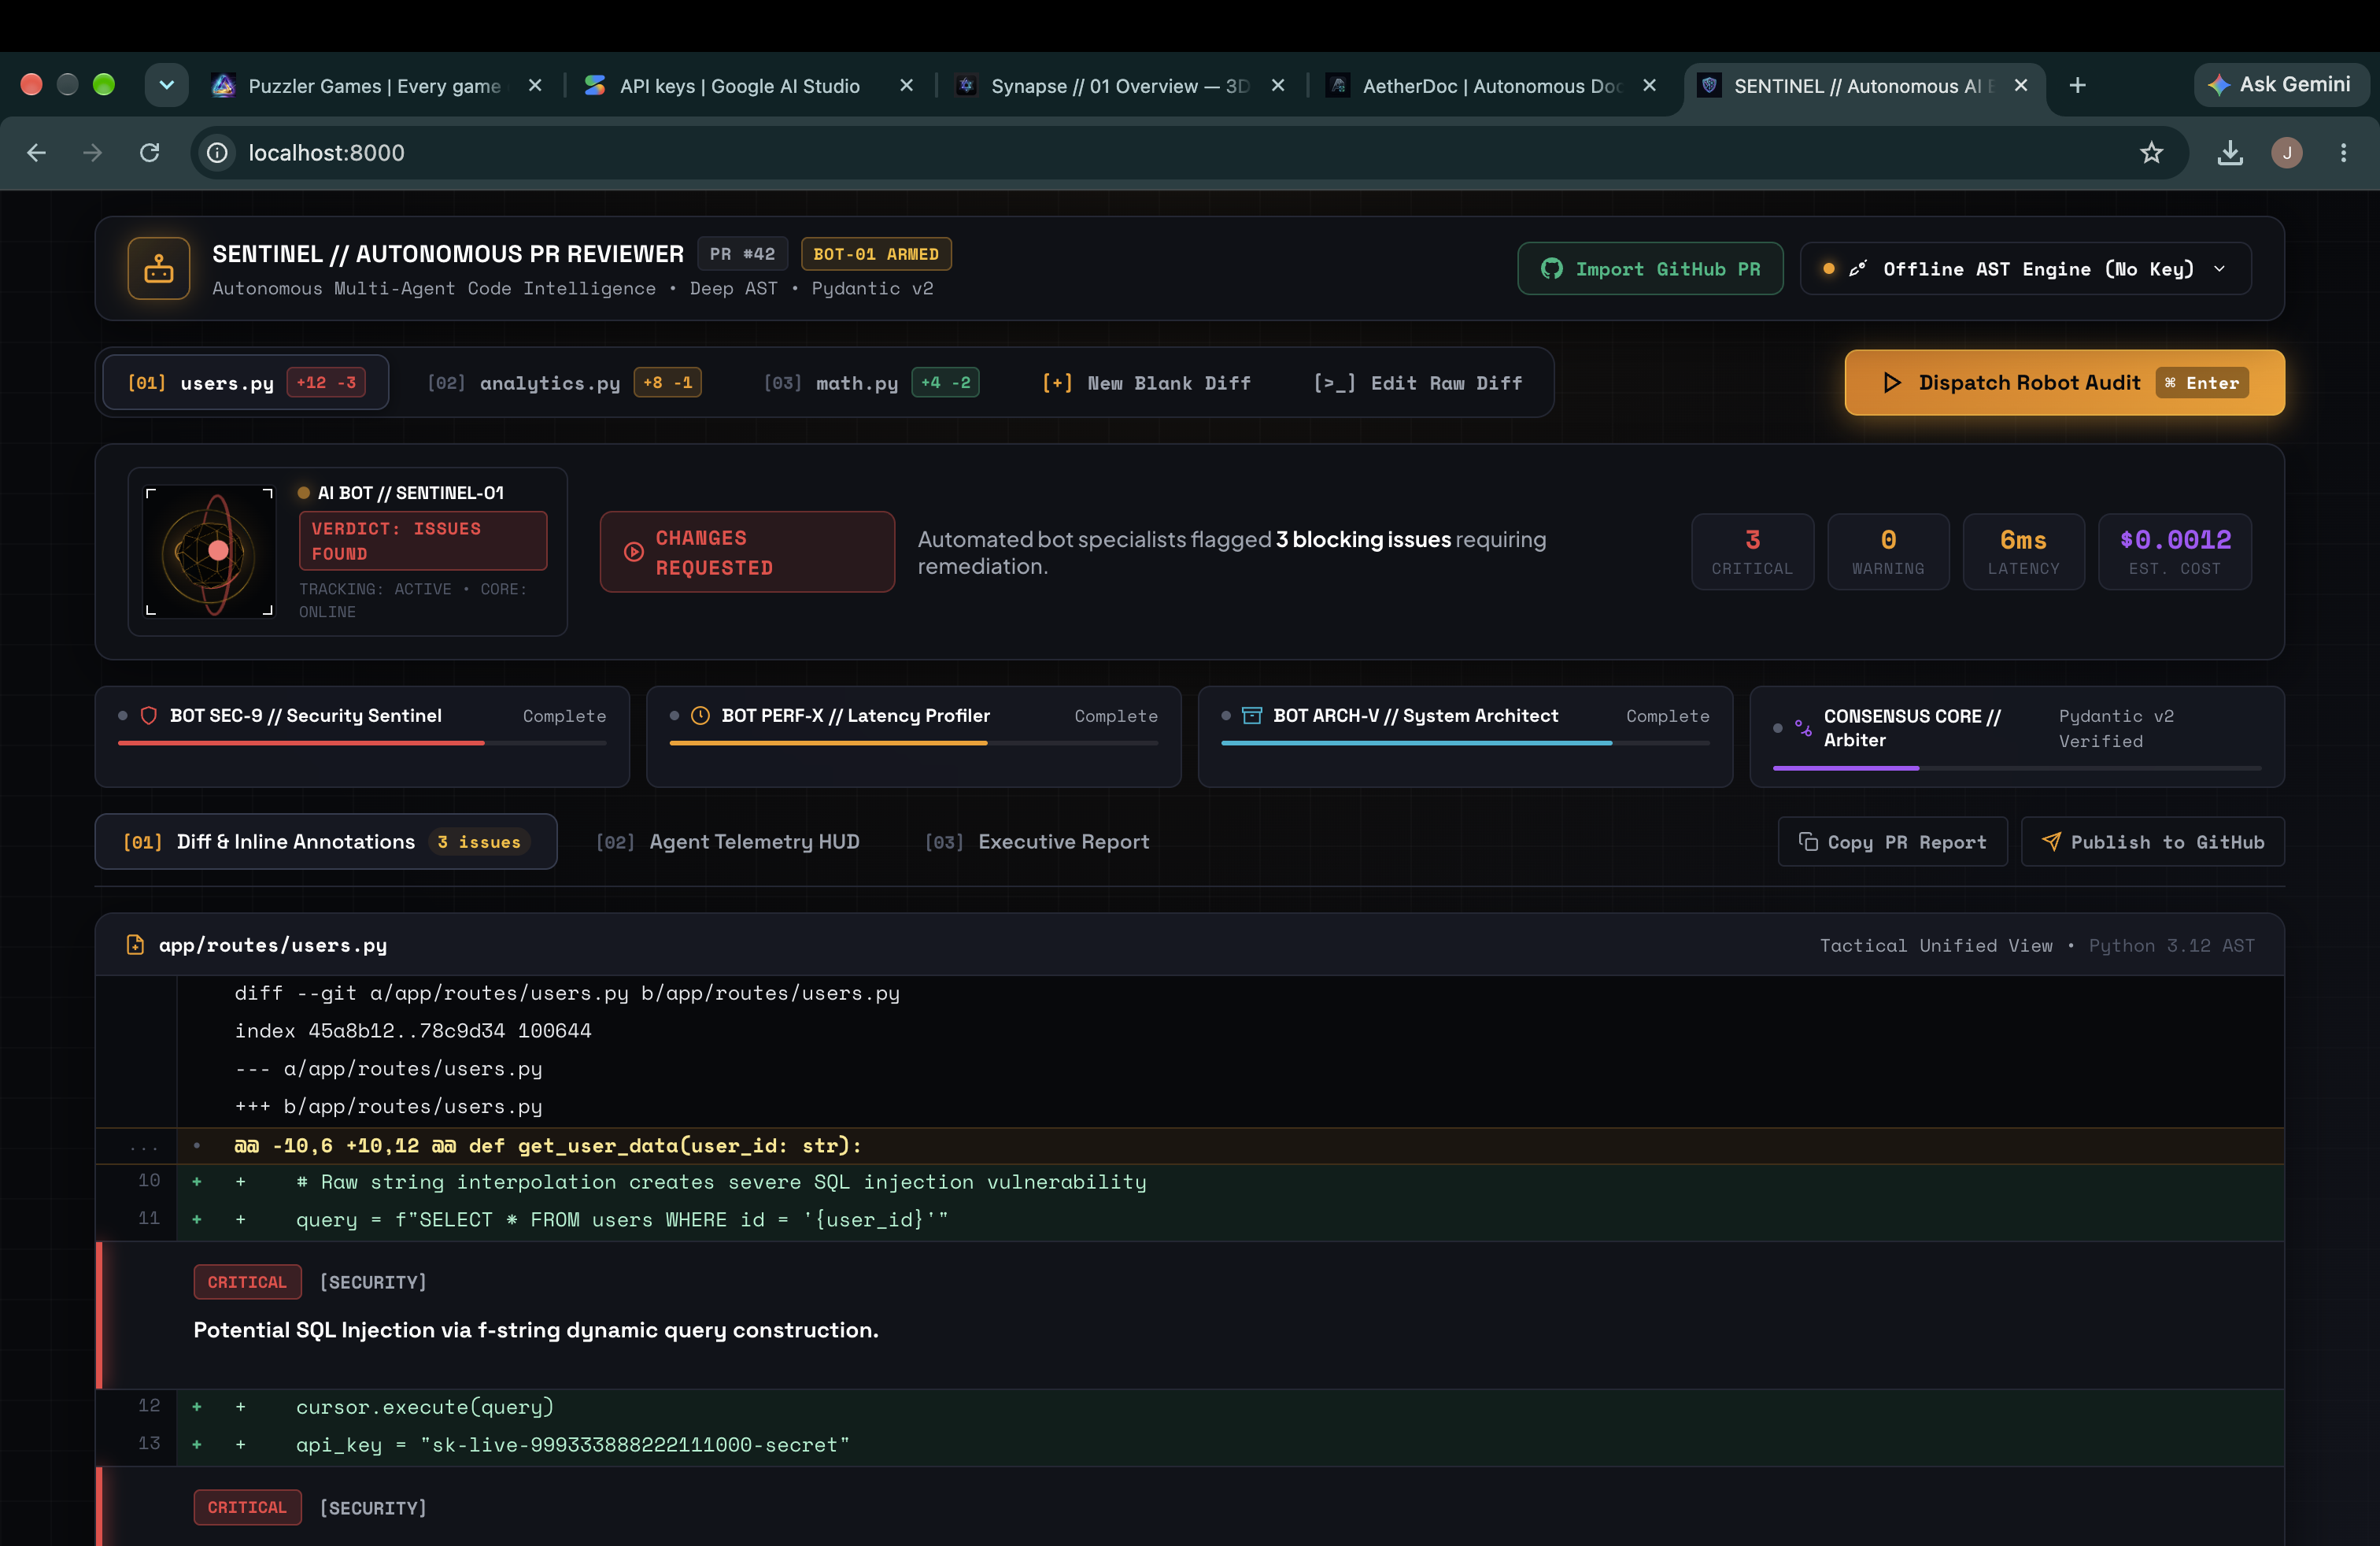
Task: Open Chrome's three-dot menu
Action: 2343,153
